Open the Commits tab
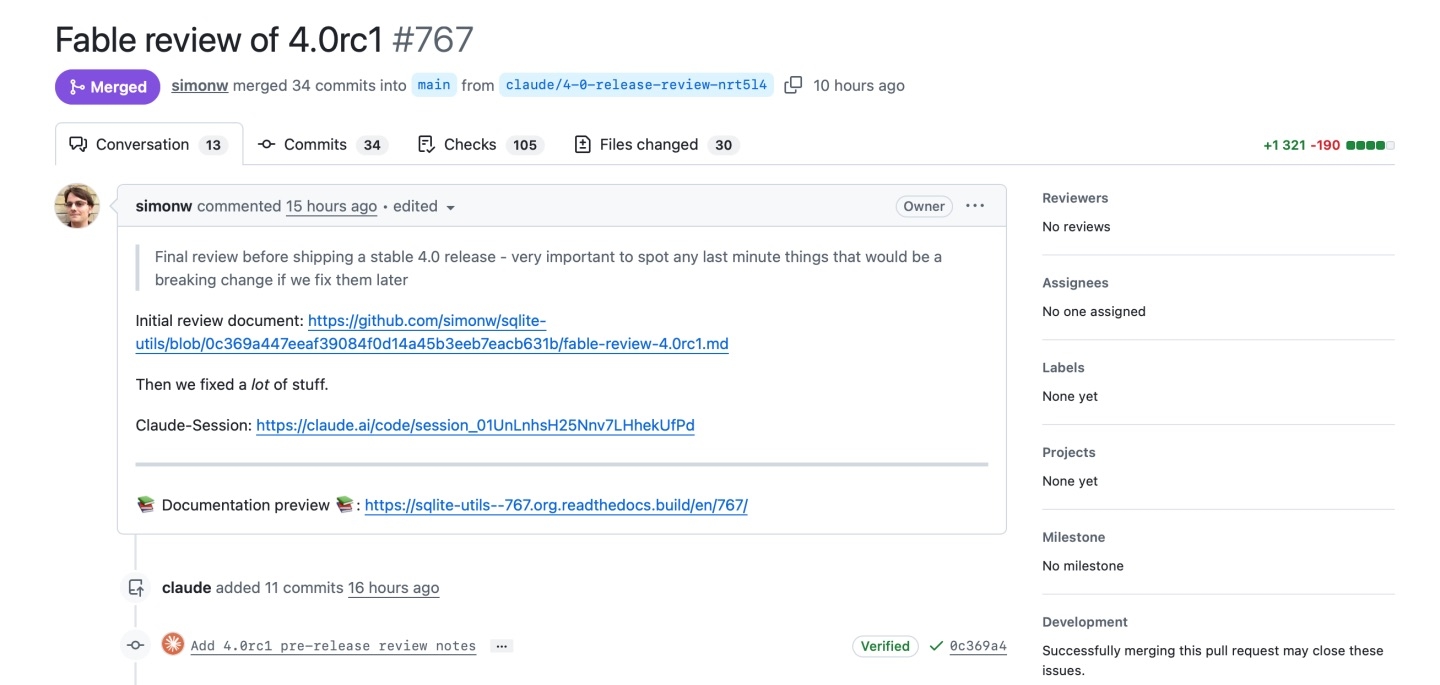Viewport: 1440px width, 685px height. [322, 145]
